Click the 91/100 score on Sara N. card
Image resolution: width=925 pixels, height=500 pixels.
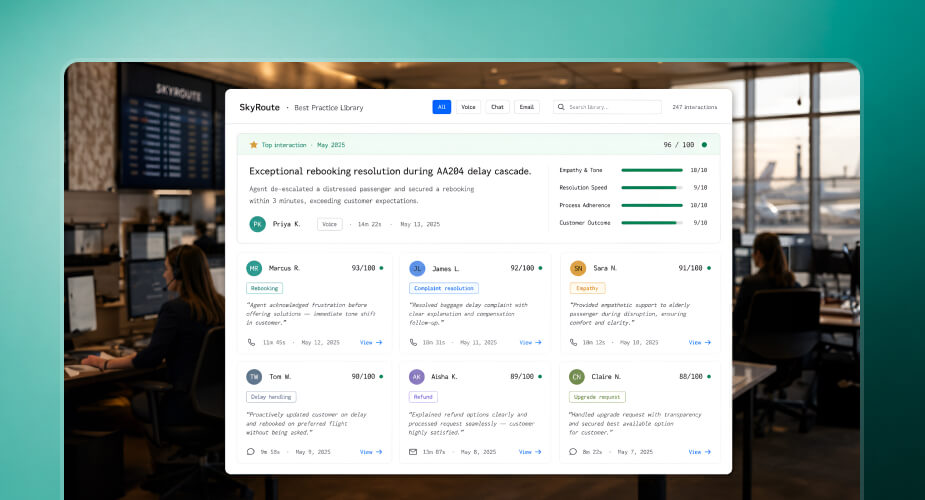coord(690,268)
